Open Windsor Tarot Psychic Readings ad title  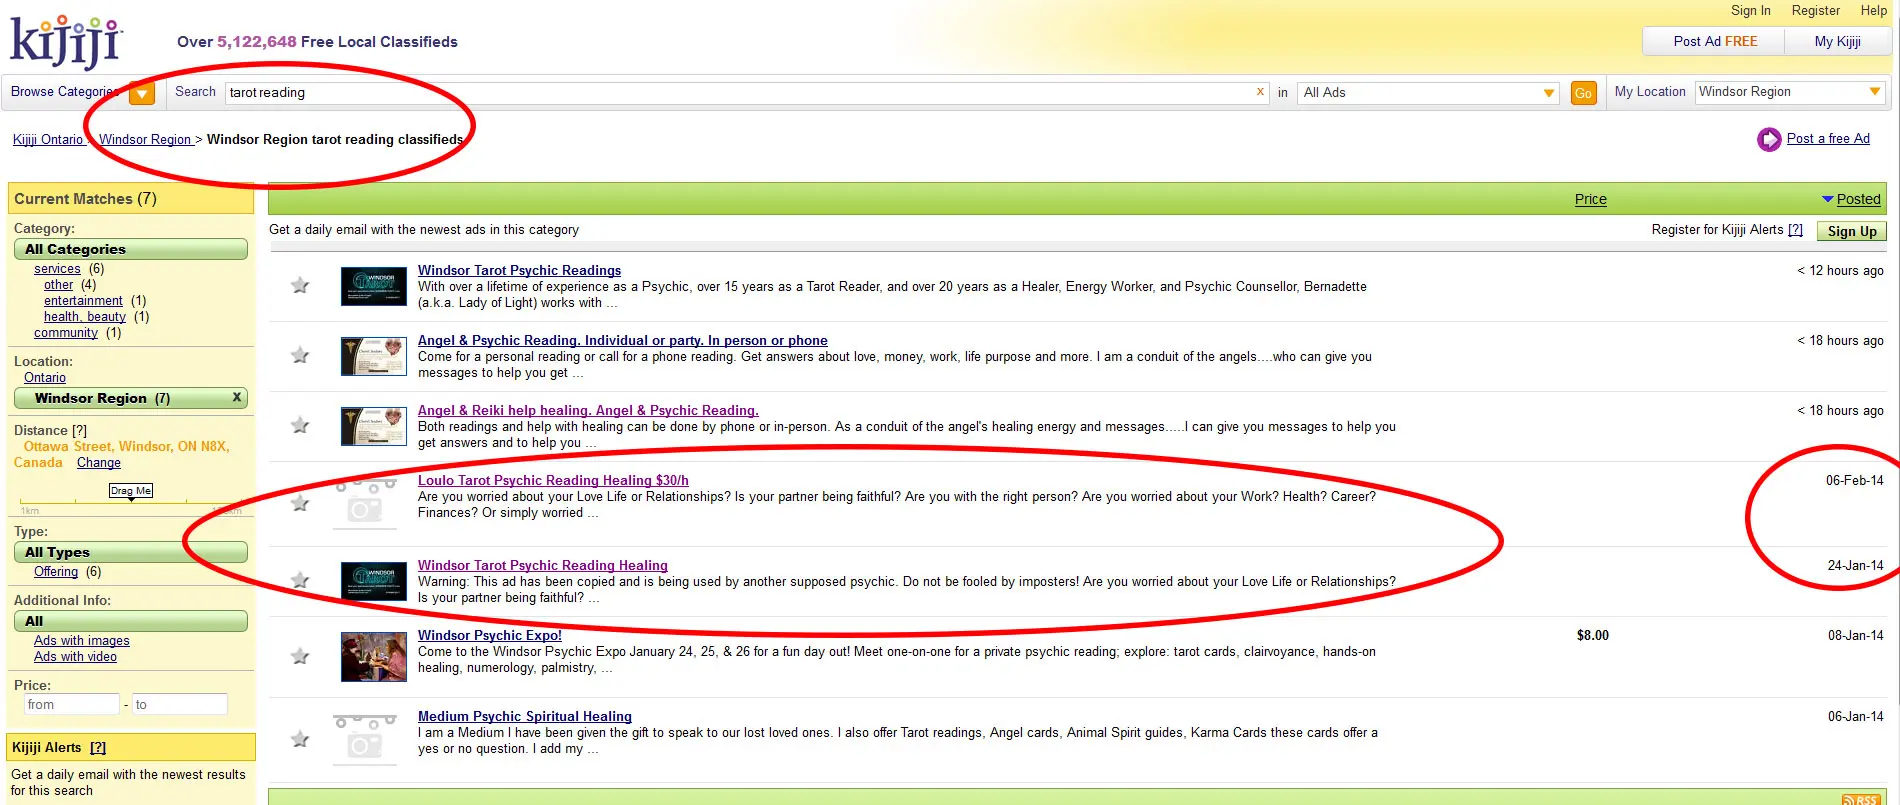pyautogui.click(x=519, y=270)
